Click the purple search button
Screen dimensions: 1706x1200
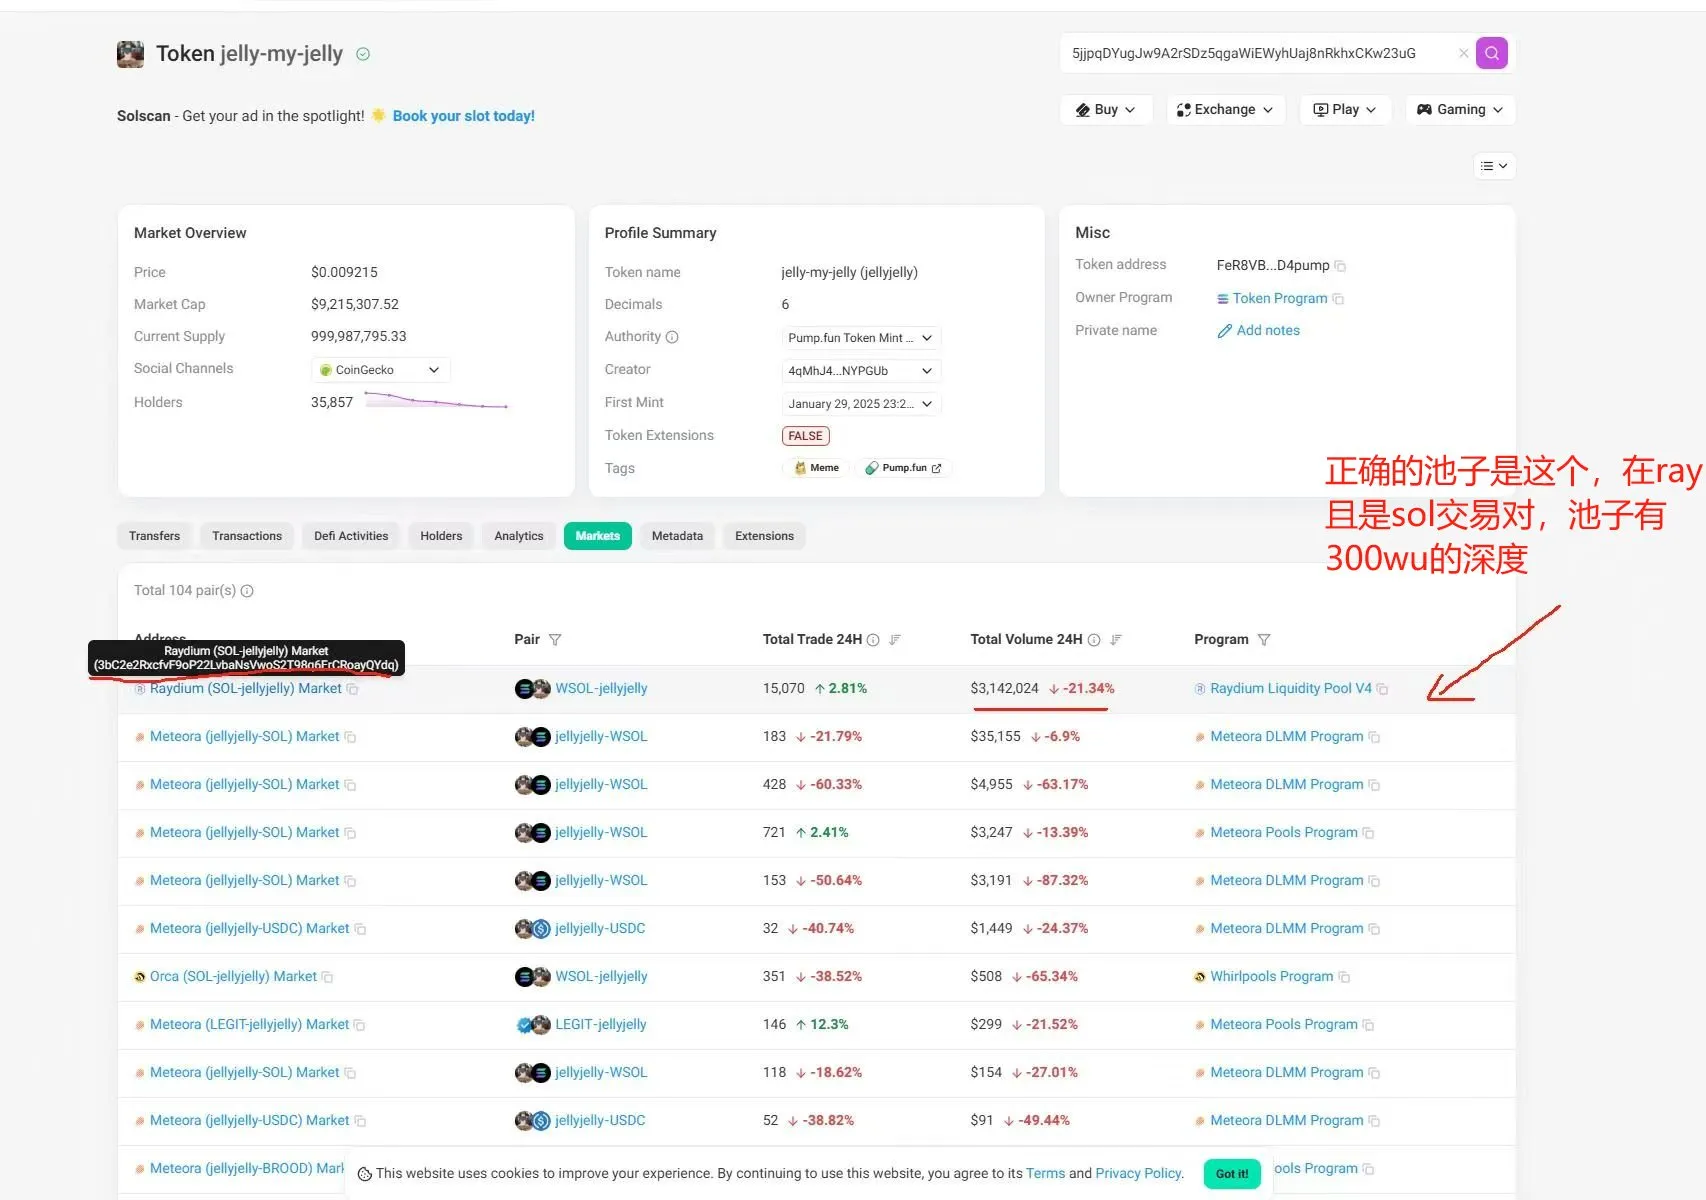point(1491,53)
